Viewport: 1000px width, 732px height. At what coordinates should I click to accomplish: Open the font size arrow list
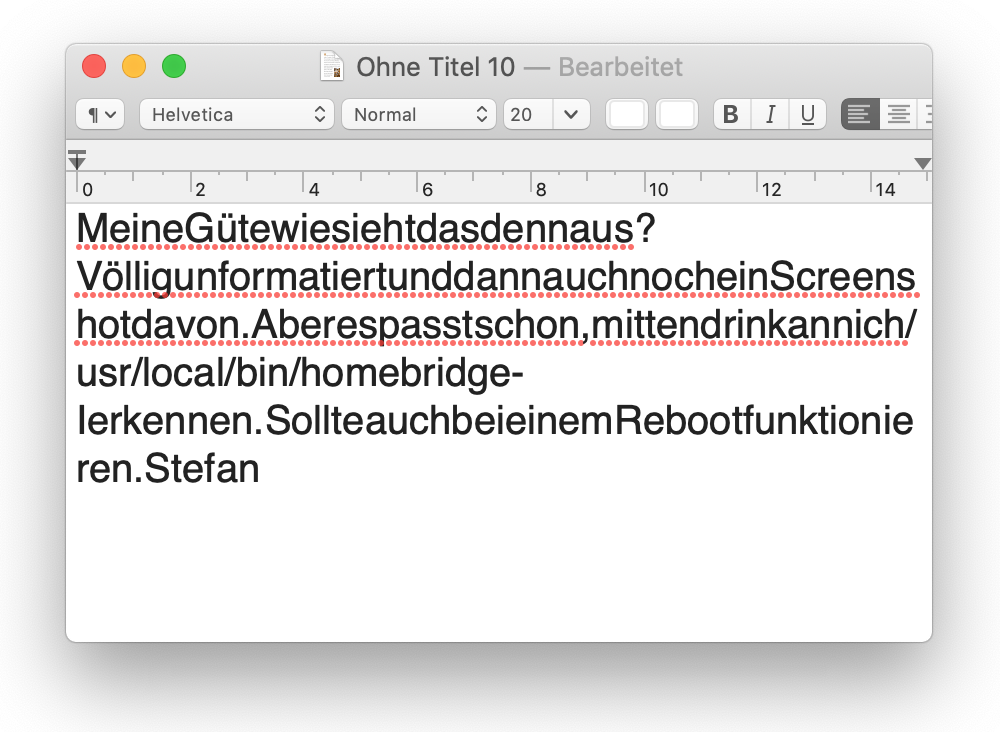pos(571,115)
